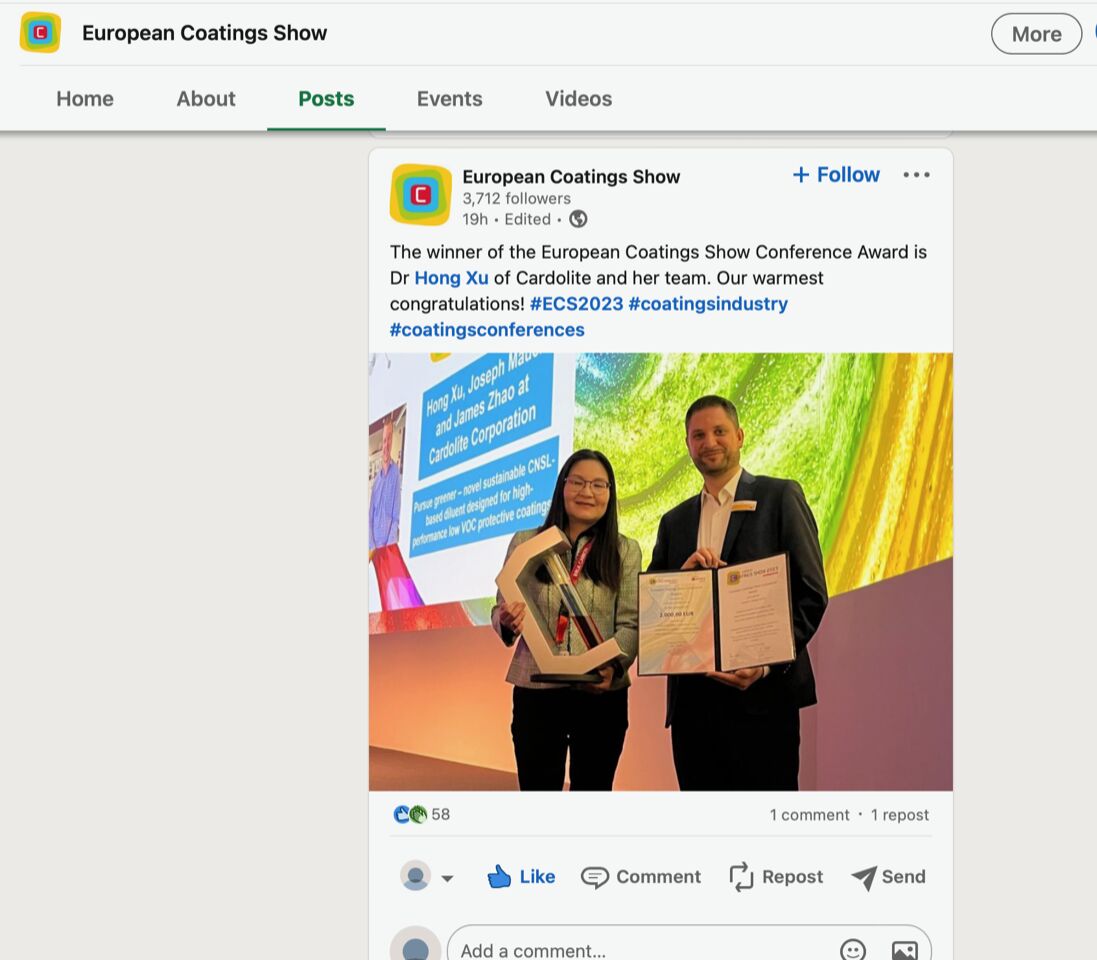Viewport: 1097px width, 960px height.
Task: Open the Videos tab
Action: [x=579, y=99]
